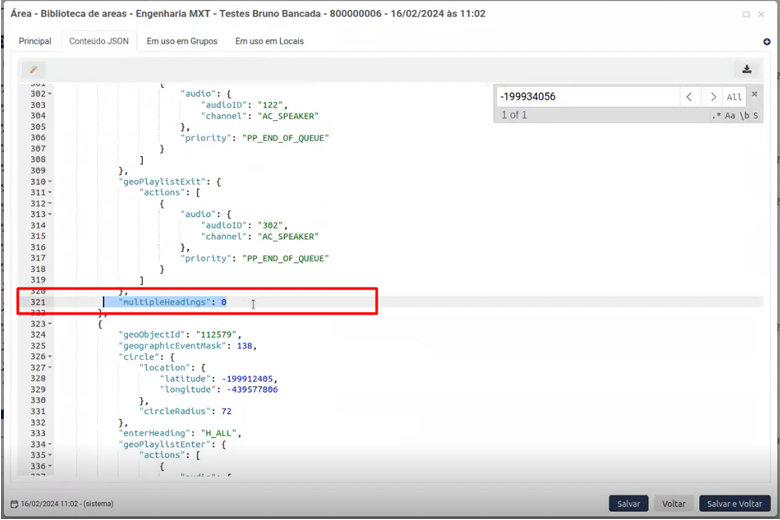Screen dimensions: 780x520
Task: Click the pencil edit icon in editor toolbar
Action: [33, 70]
